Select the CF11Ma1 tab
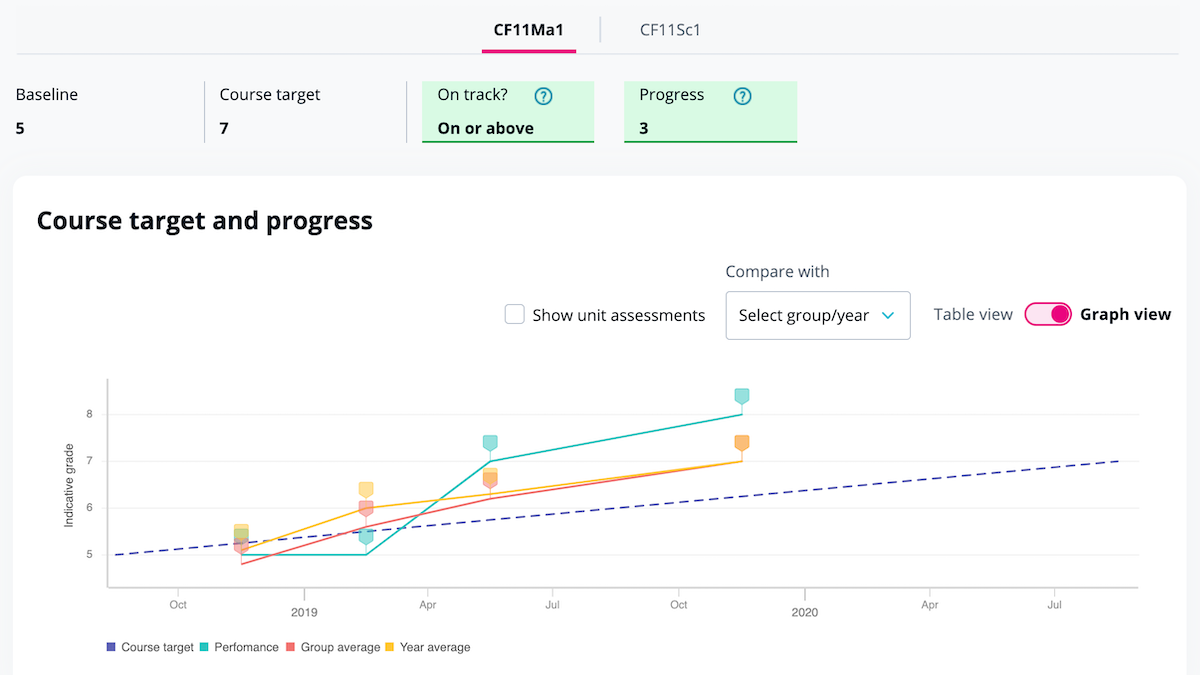This screenshot has height=675, width=1200. (528, 30)
